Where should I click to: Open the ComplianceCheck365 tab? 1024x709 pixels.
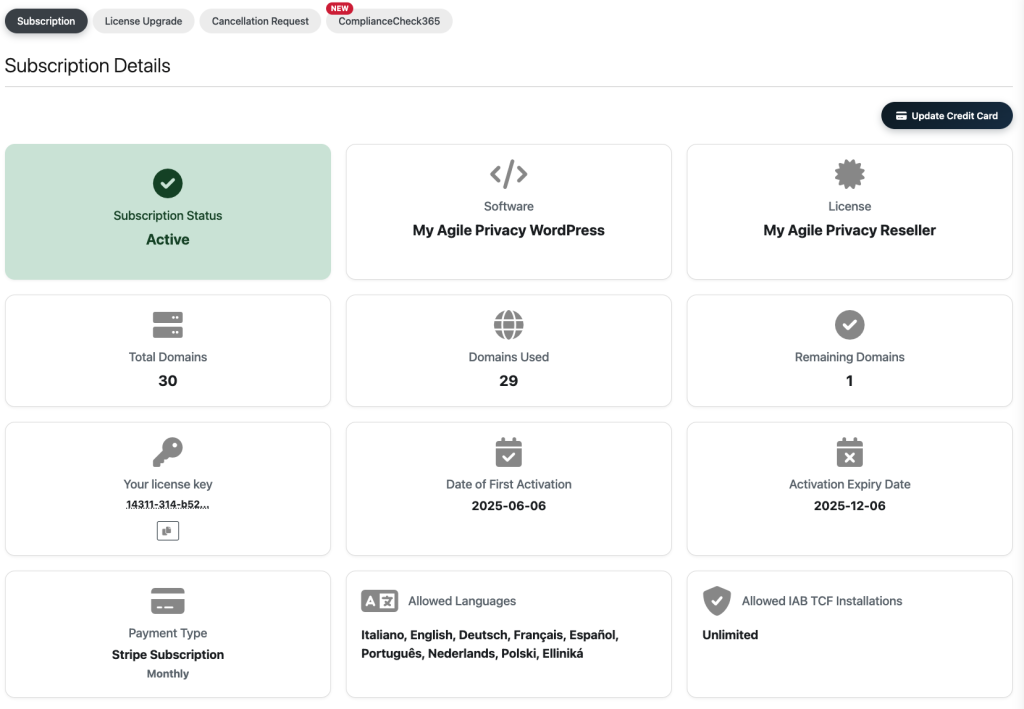[389, 21]
